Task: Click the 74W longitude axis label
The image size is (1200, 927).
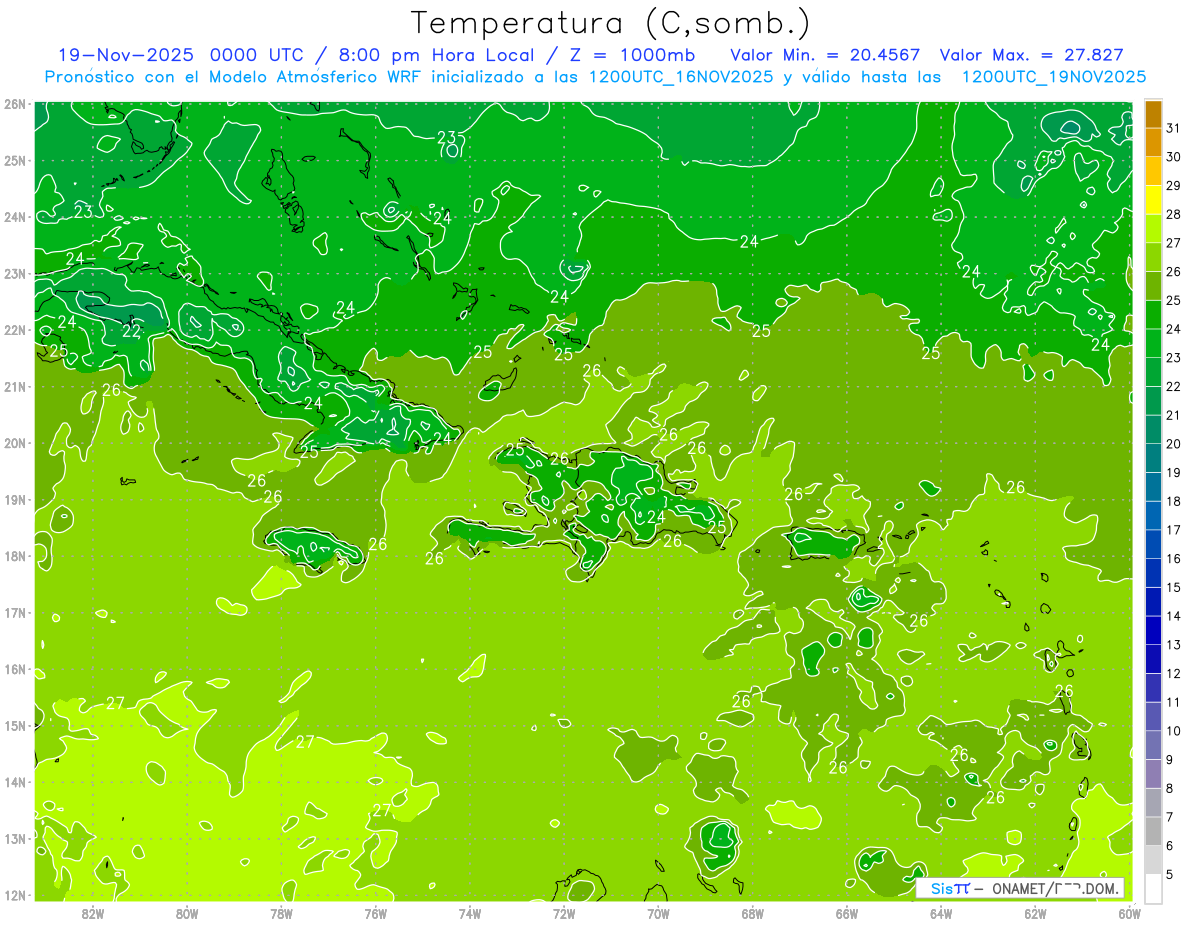Action: tap(470, 913)
